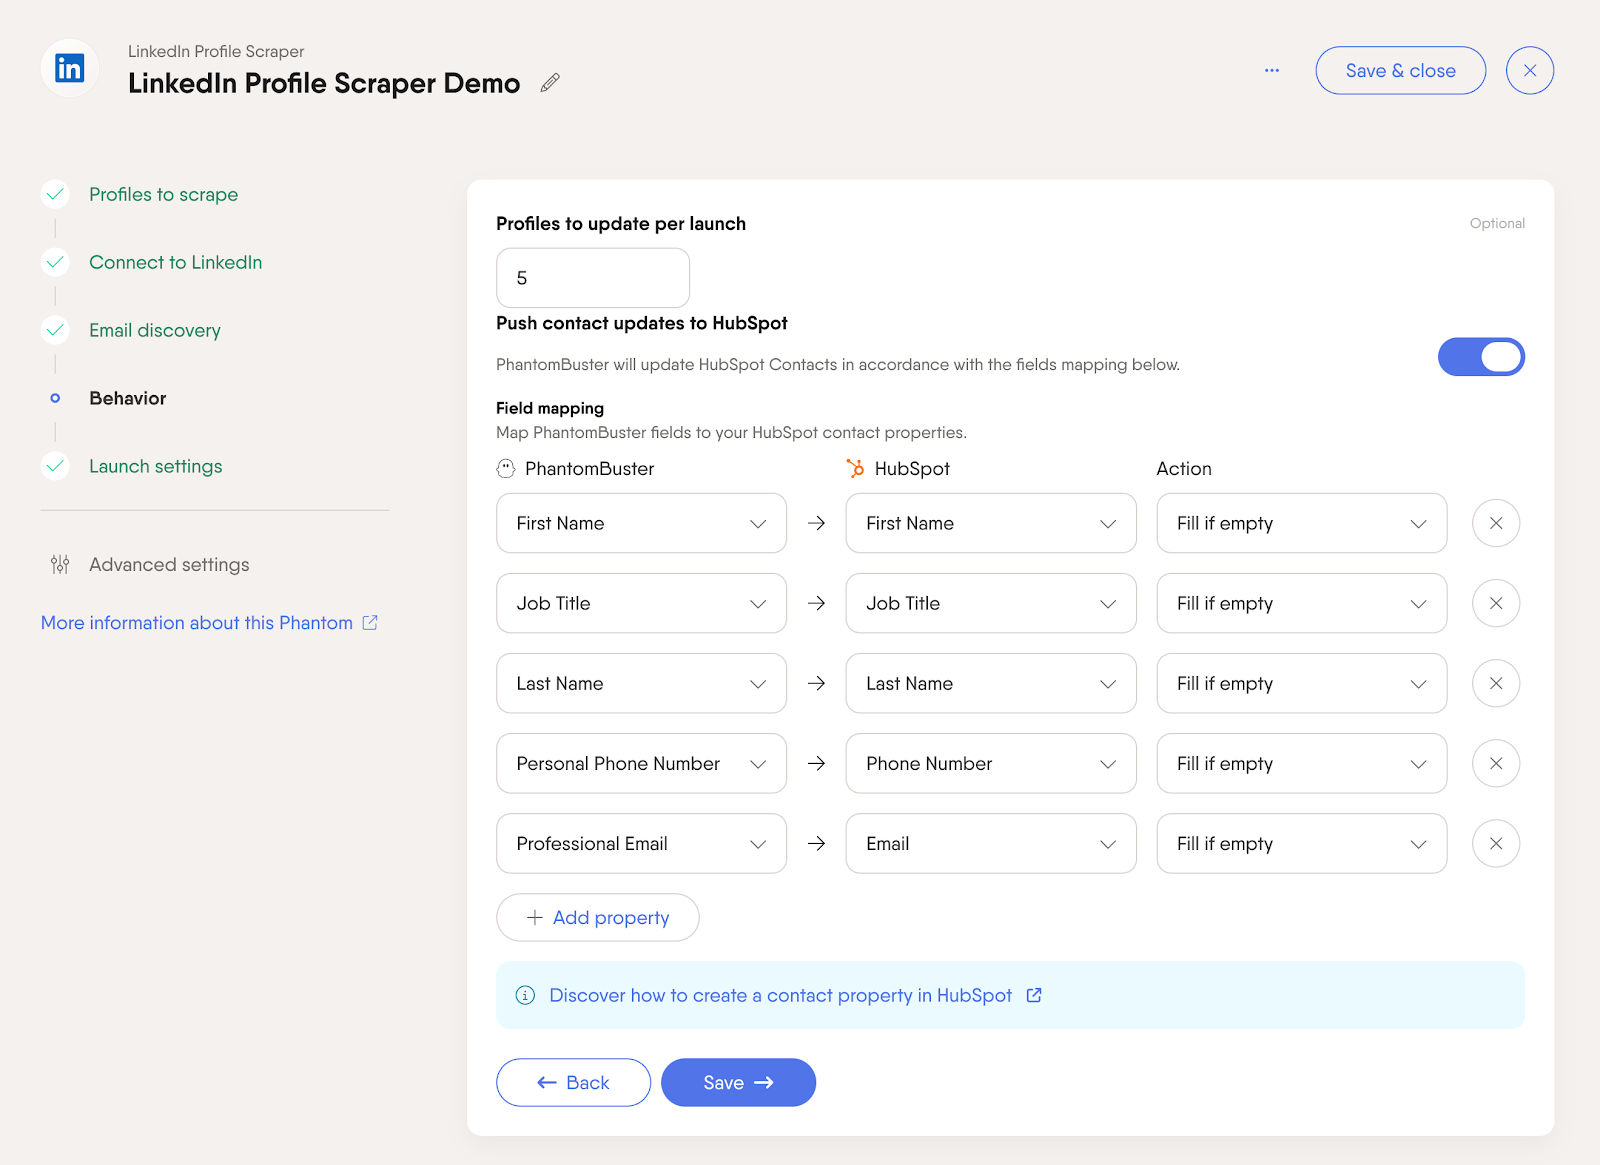Close the setup with the round X button
This screenshot has height=1165, width=1600.
[x=1530, y=70]
